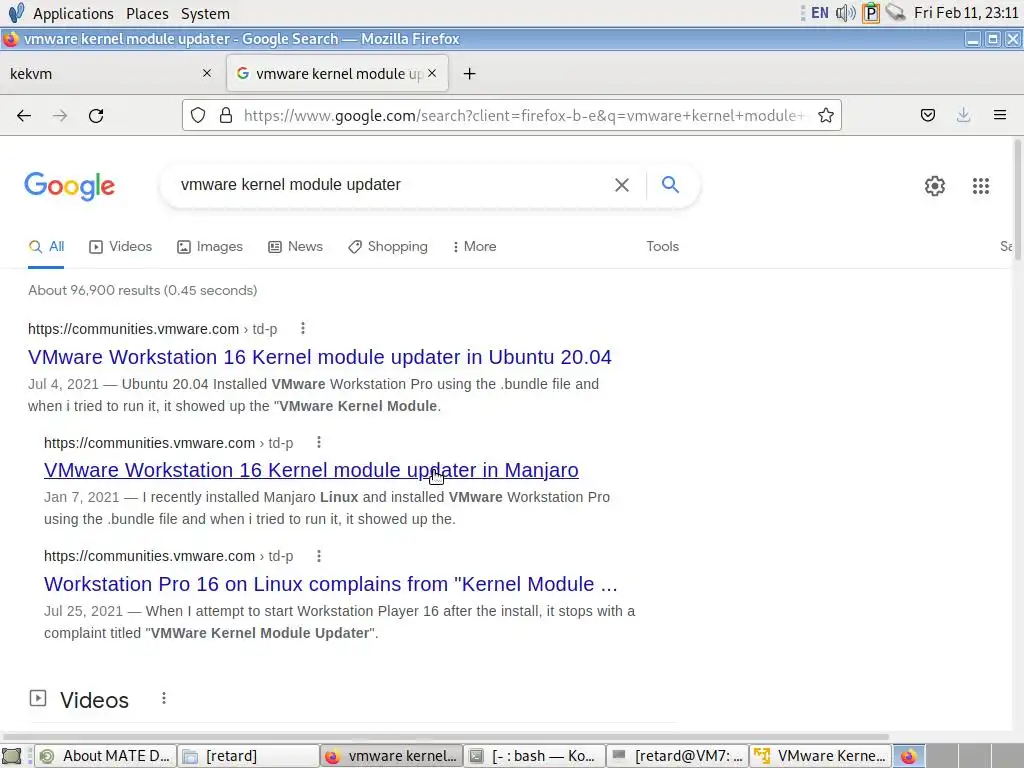Open the Firefox downloads icon

963,116
